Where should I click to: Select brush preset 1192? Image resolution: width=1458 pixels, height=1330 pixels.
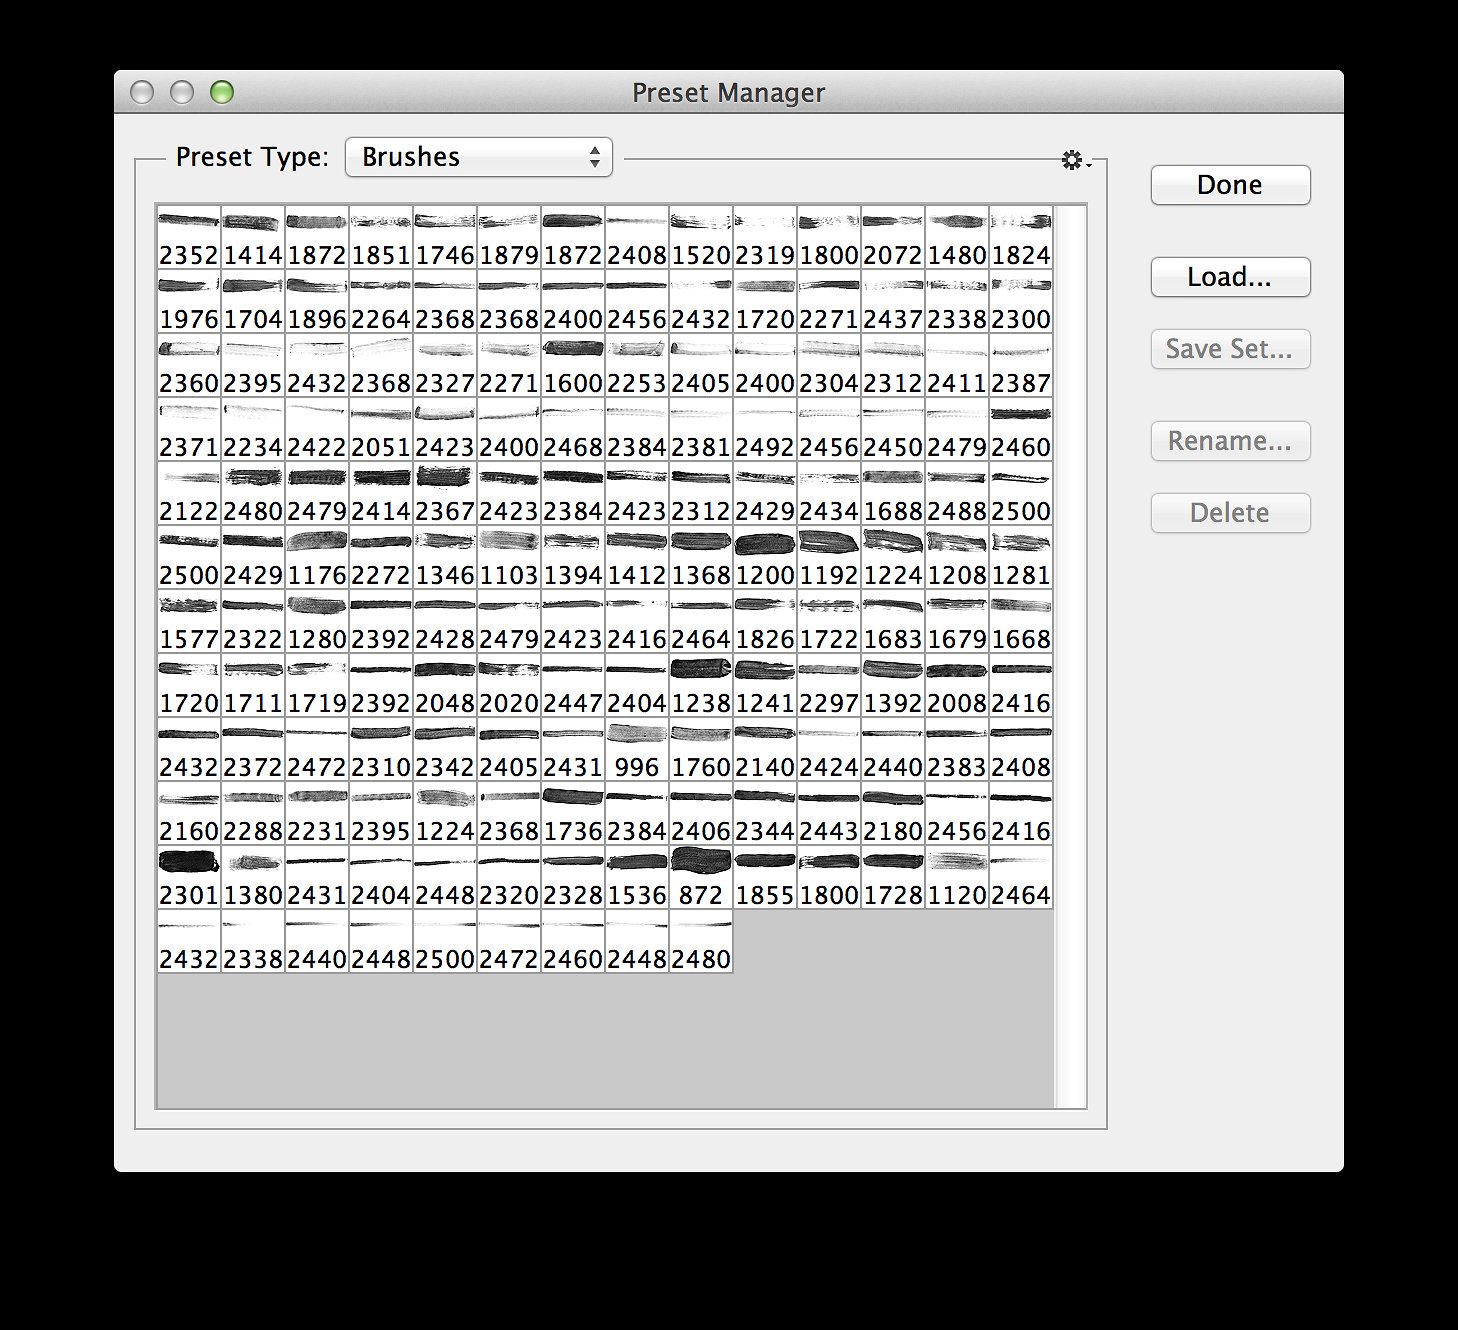[x=829, y=558]
